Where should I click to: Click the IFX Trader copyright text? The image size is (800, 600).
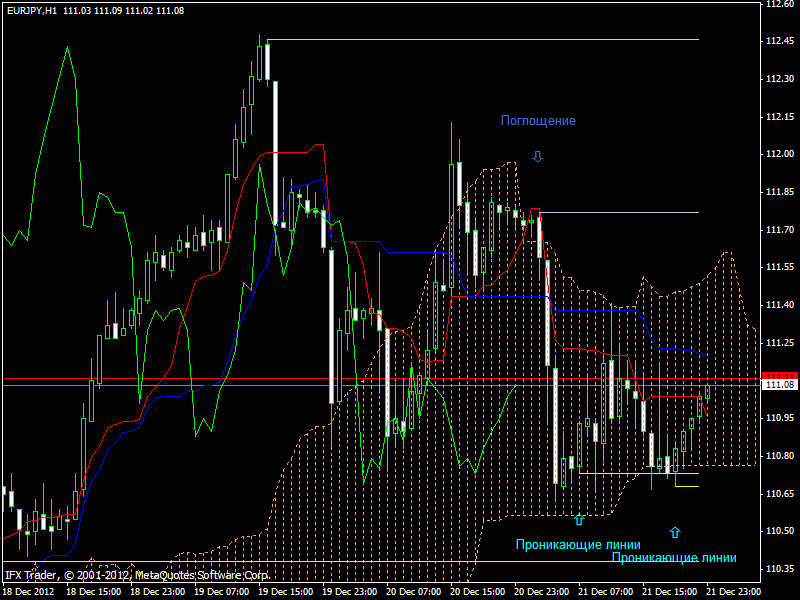[x=137, y=576]
